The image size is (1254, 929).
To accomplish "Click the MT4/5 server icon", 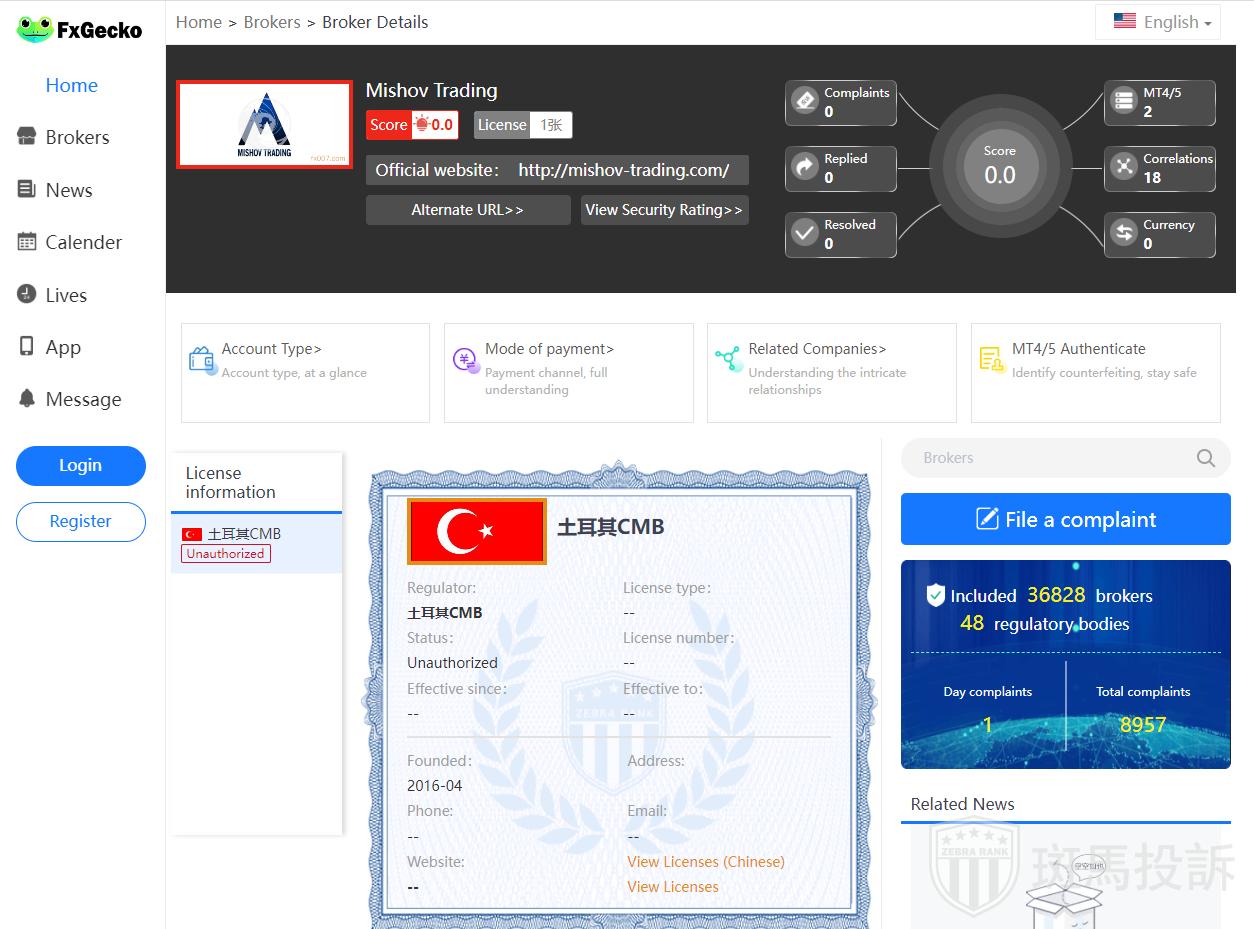I will [1125, 101].
